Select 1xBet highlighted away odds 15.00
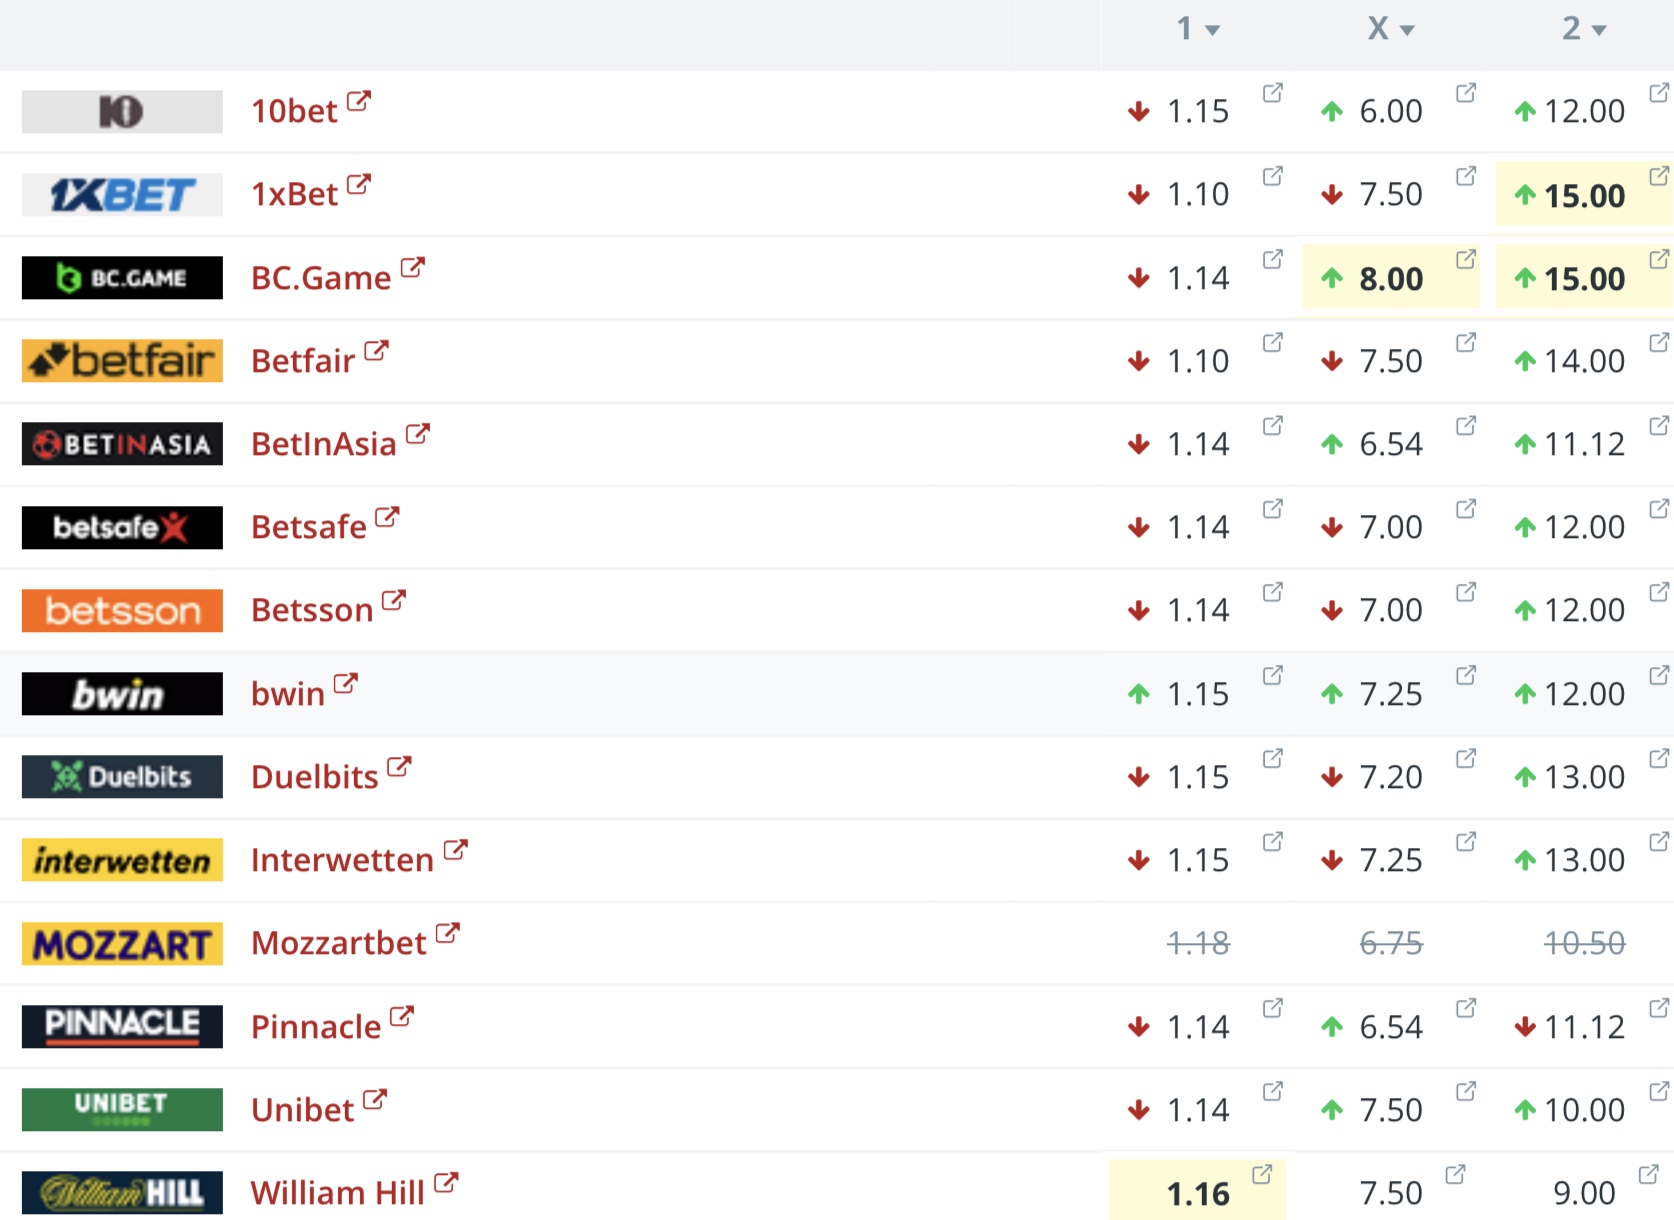Screen dimensions: 1674x1220 point(1584,195)
